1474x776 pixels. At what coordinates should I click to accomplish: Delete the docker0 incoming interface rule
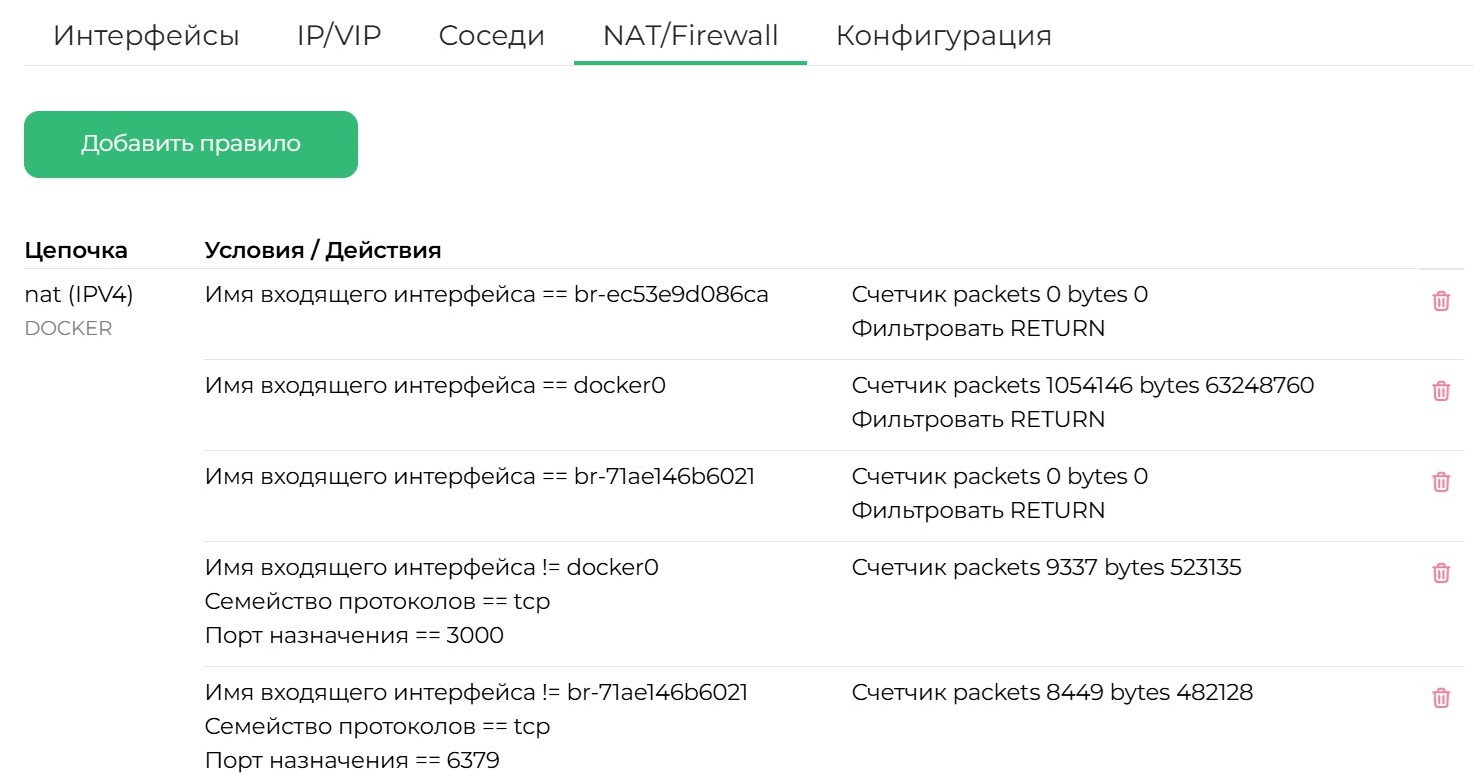point(1441,391)
